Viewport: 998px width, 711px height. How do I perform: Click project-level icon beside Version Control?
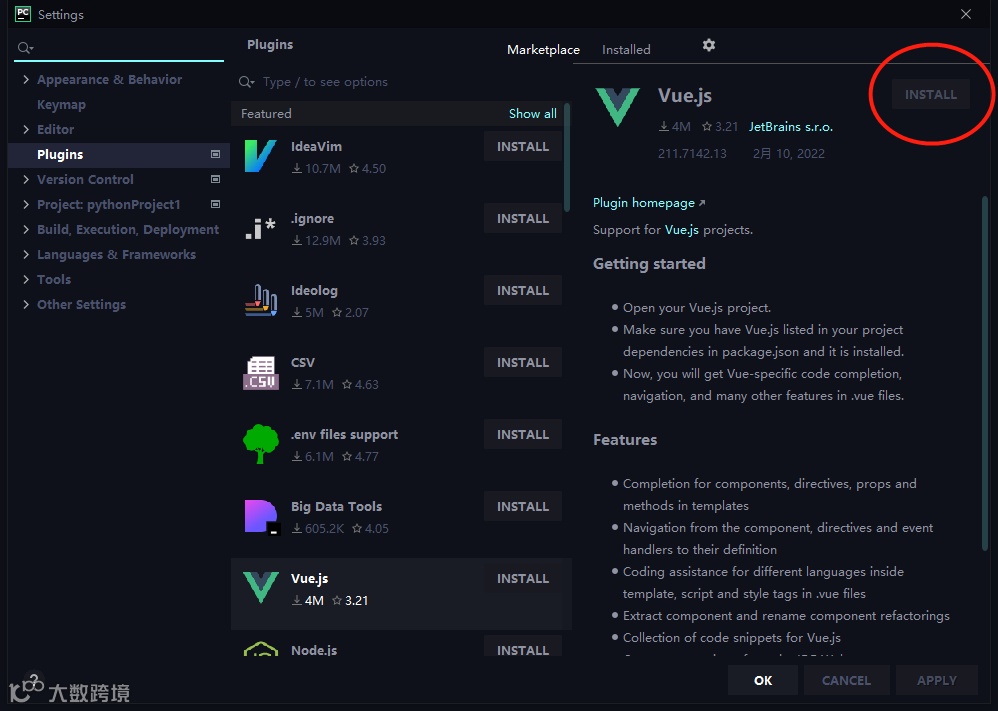coord(215,180)
